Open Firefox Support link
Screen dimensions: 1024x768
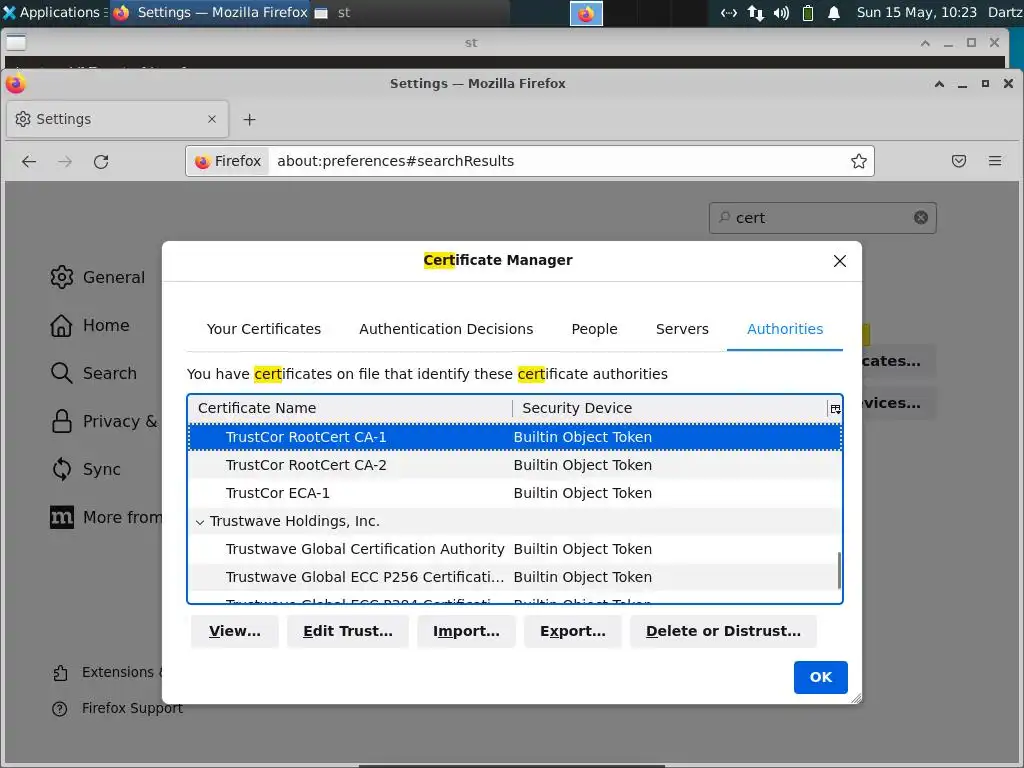[x=118, y=708]
